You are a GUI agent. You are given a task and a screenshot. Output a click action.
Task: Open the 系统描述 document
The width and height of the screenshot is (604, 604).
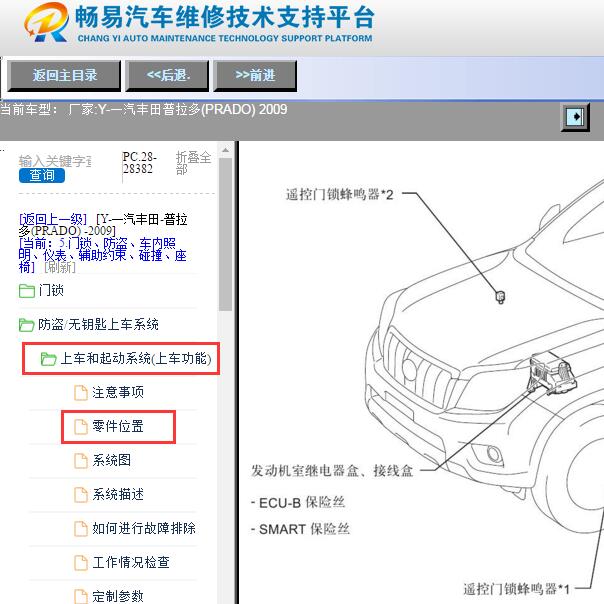click(118, 494)
